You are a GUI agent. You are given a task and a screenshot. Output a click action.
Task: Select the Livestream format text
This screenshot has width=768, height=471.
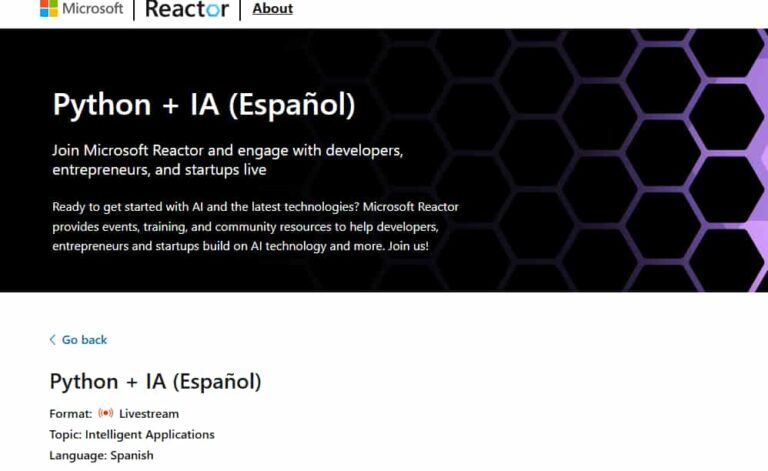(148, 413)
